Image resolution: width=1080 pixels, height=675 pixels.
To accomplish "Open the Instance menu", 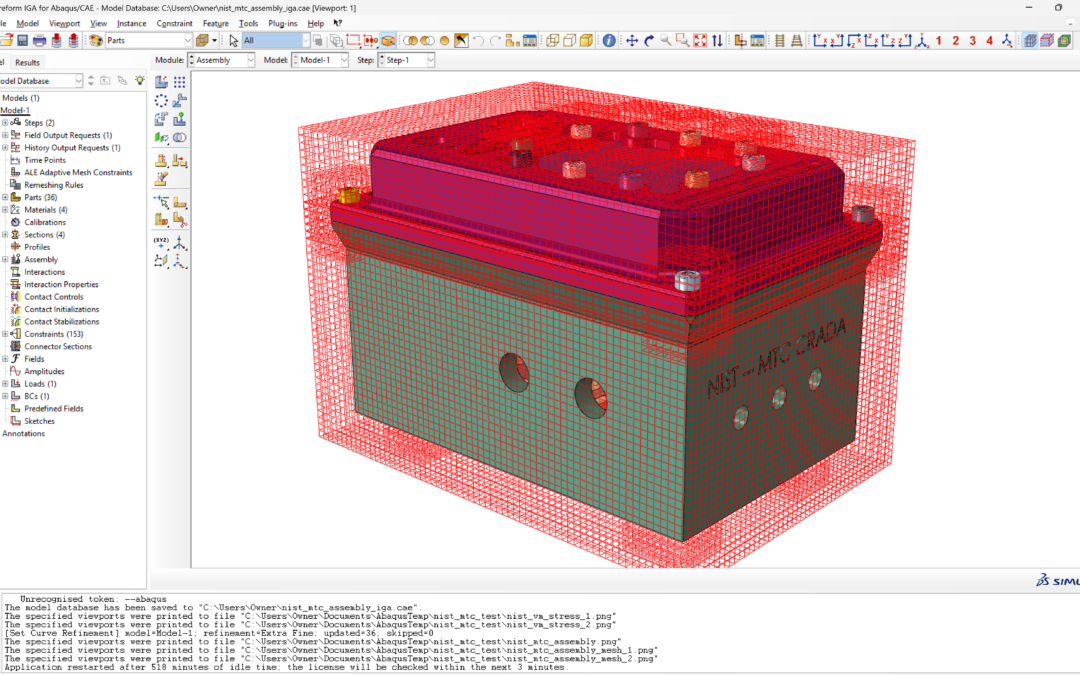I will 132,23.
